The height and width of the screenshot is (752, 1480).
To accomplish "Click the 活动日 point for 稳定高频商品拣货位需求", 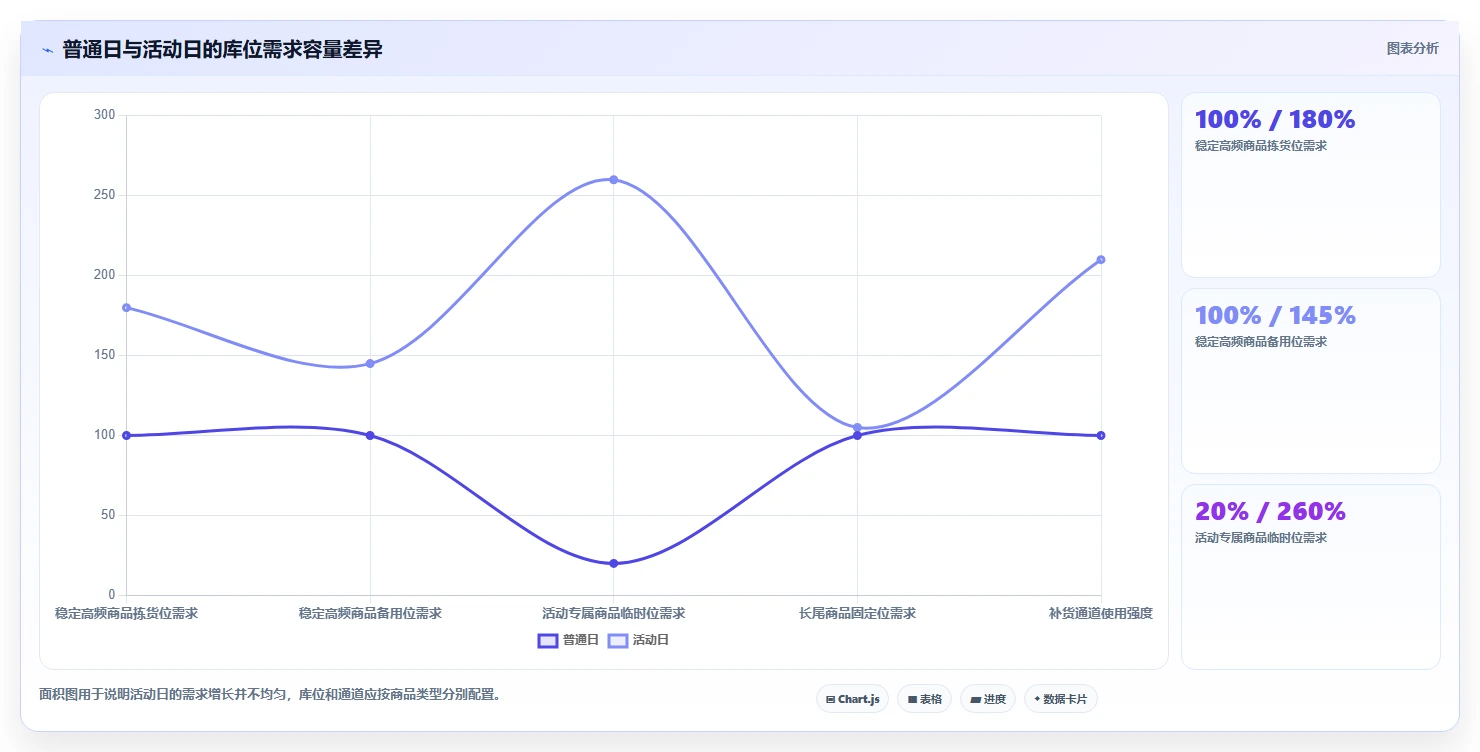I will tap(127, 307).
